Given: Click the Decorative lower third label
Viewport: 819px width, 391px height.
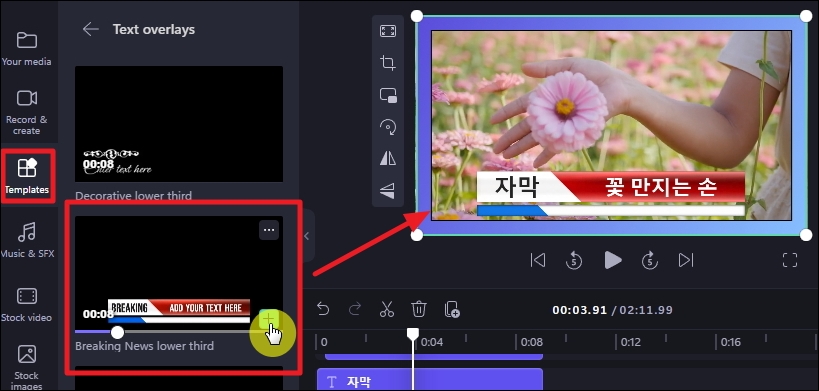Looking at the screenshot, I should point(133,196).
